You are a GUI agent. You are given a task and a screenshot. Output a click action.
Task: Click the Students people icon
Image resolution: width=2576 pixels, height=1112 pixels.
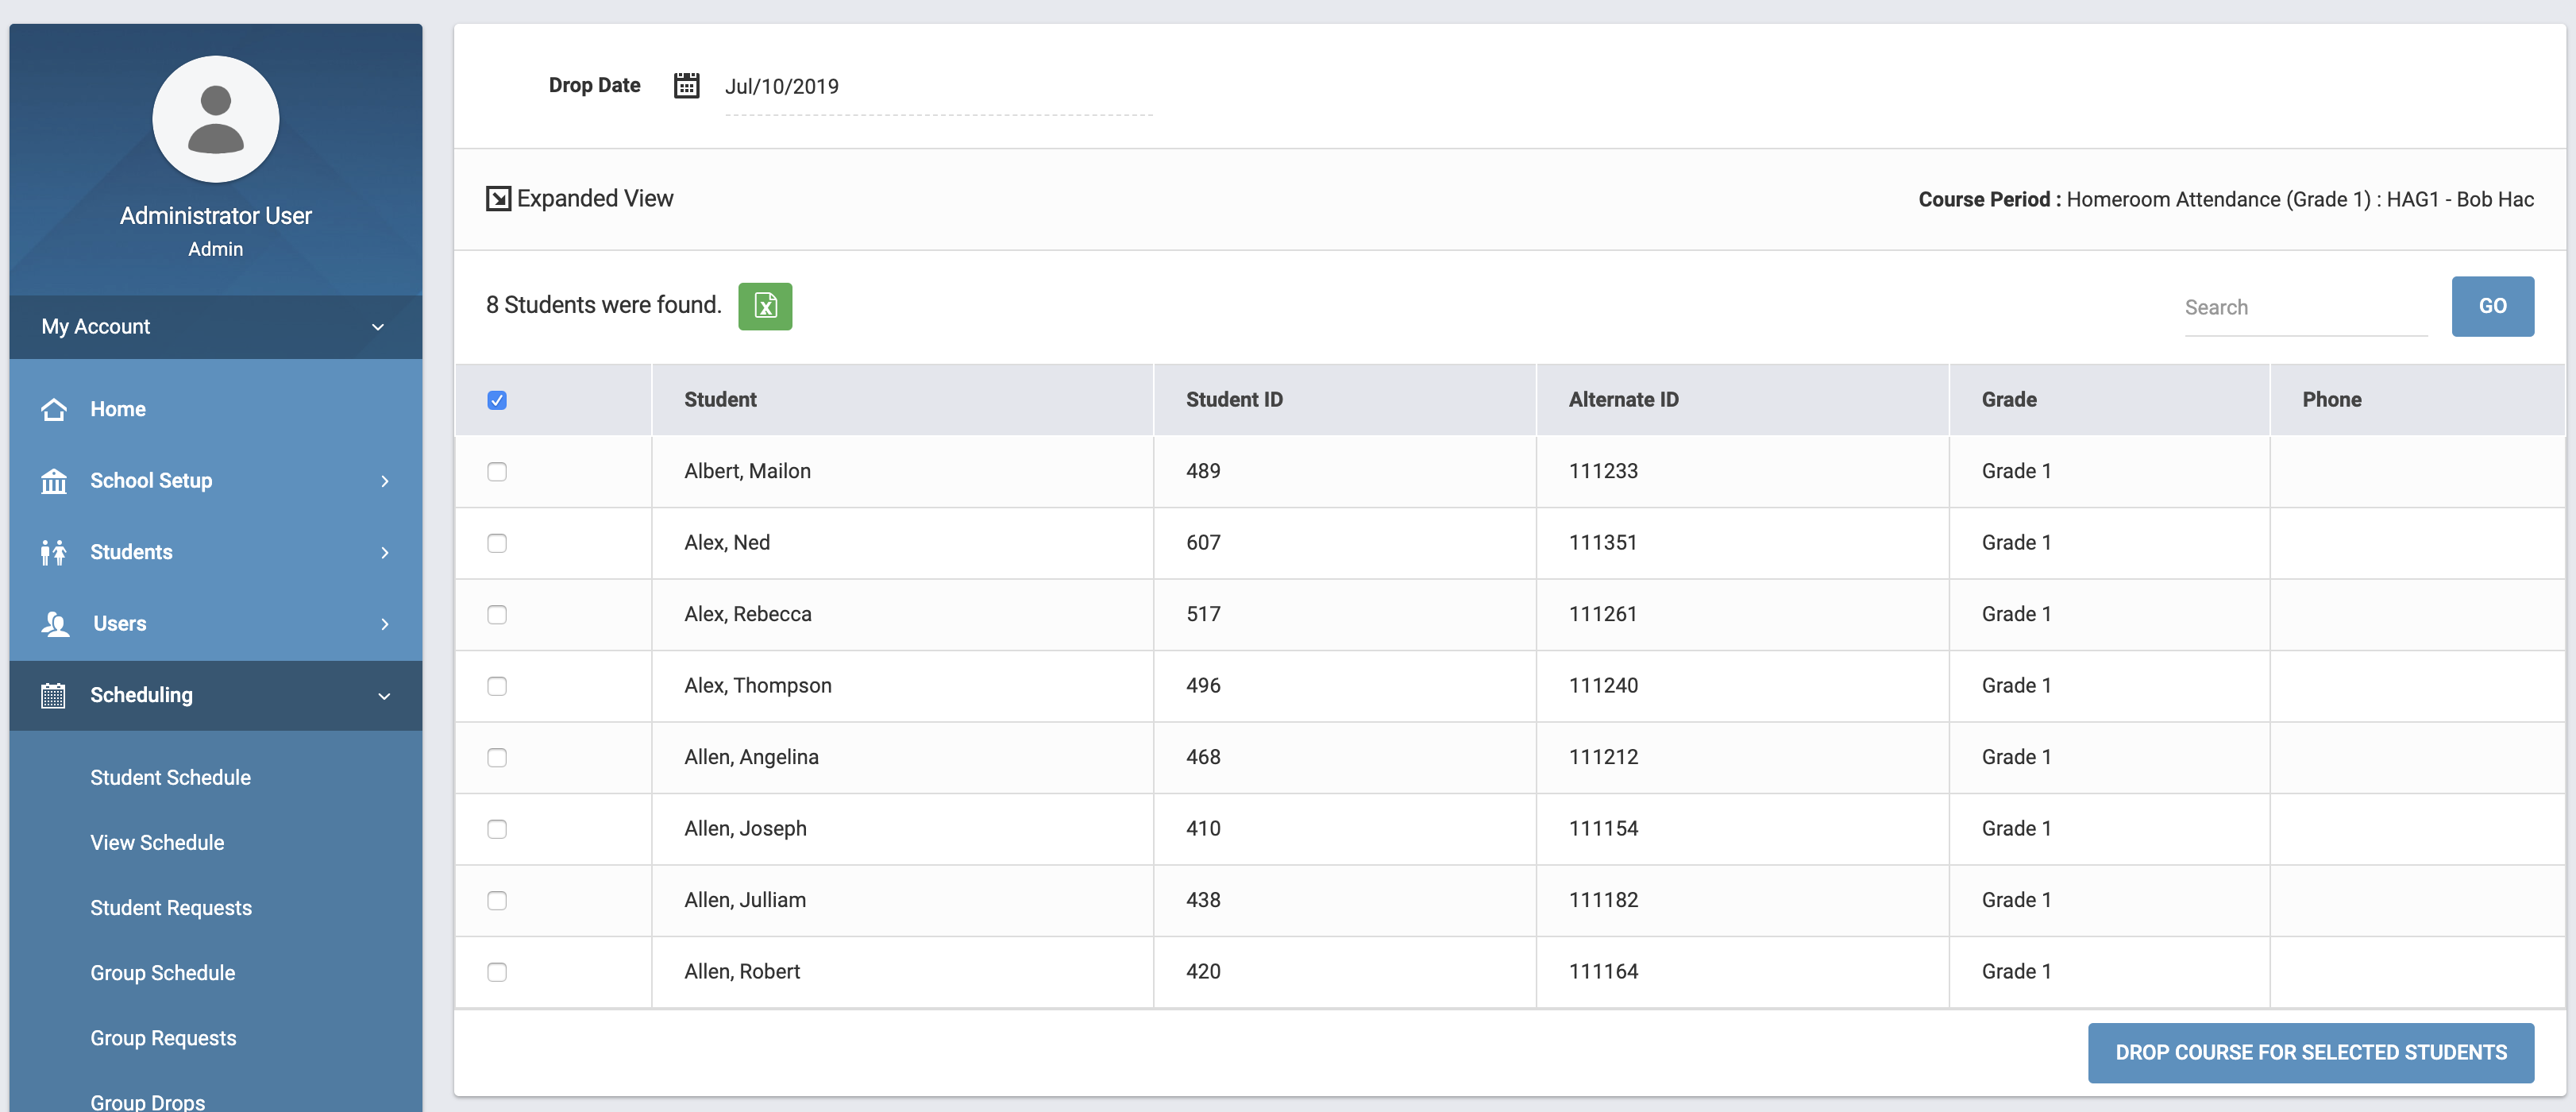pyautogui.click(x=54, y=552)
